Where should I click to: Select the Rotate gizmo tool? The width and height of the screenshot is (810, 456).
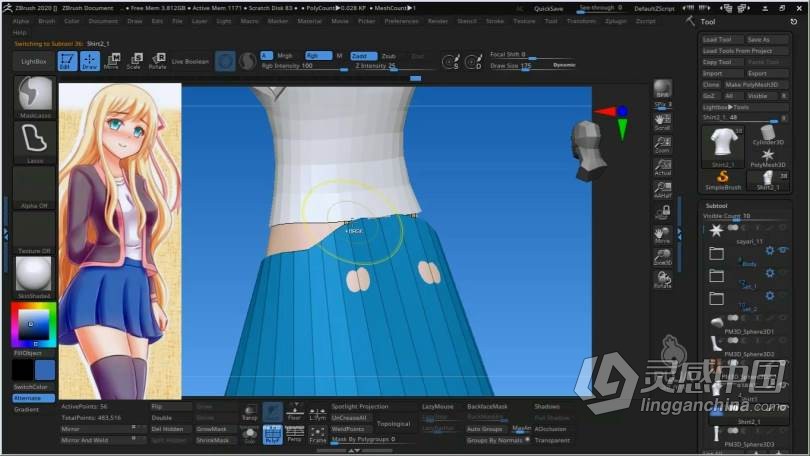click(x=157, y=61)
